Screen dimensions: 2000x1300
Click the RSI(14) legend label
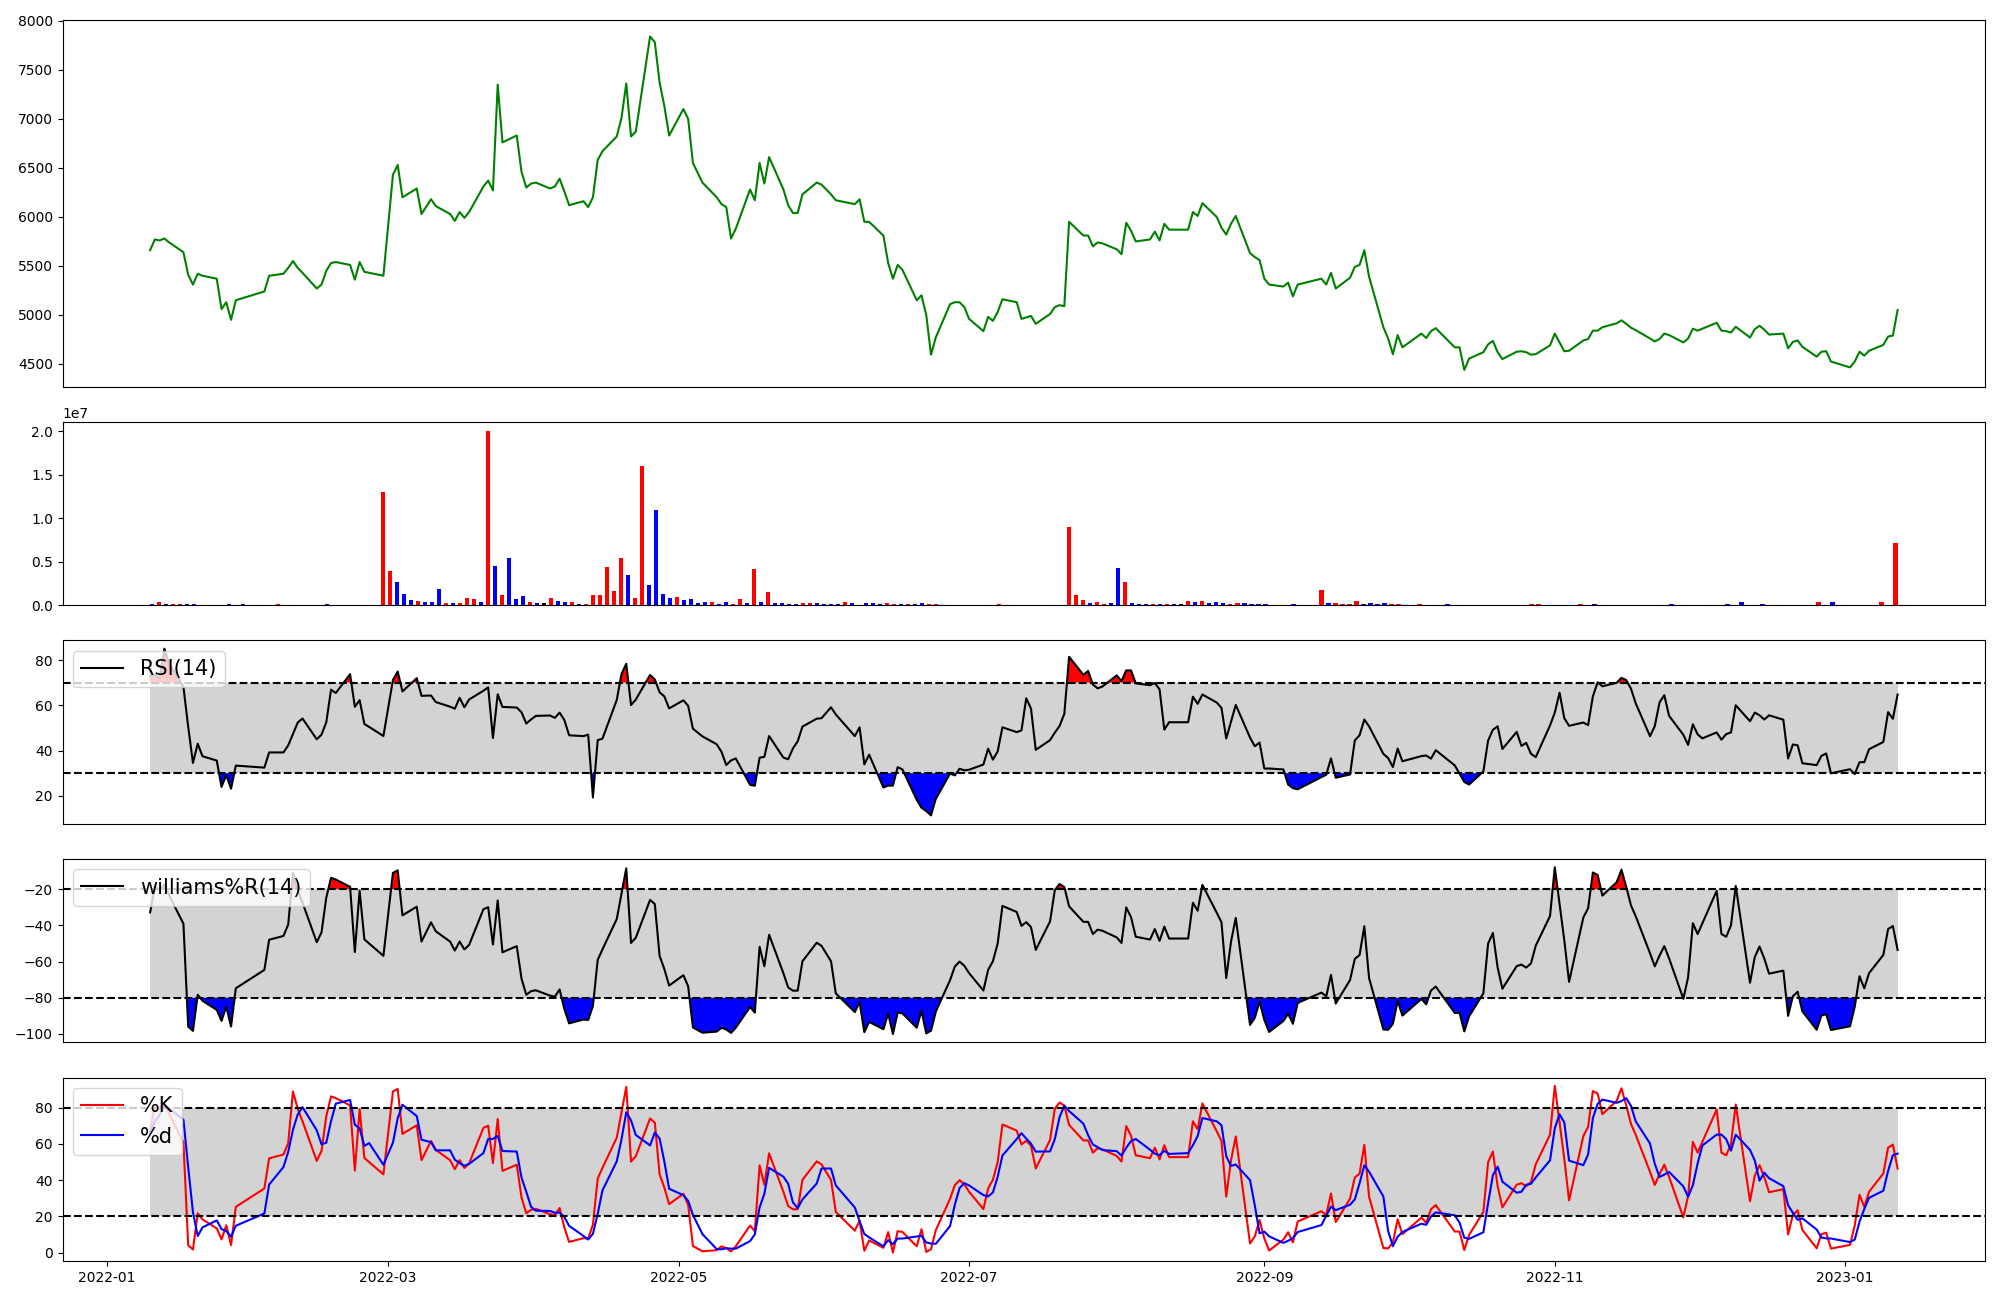point(177,668)
